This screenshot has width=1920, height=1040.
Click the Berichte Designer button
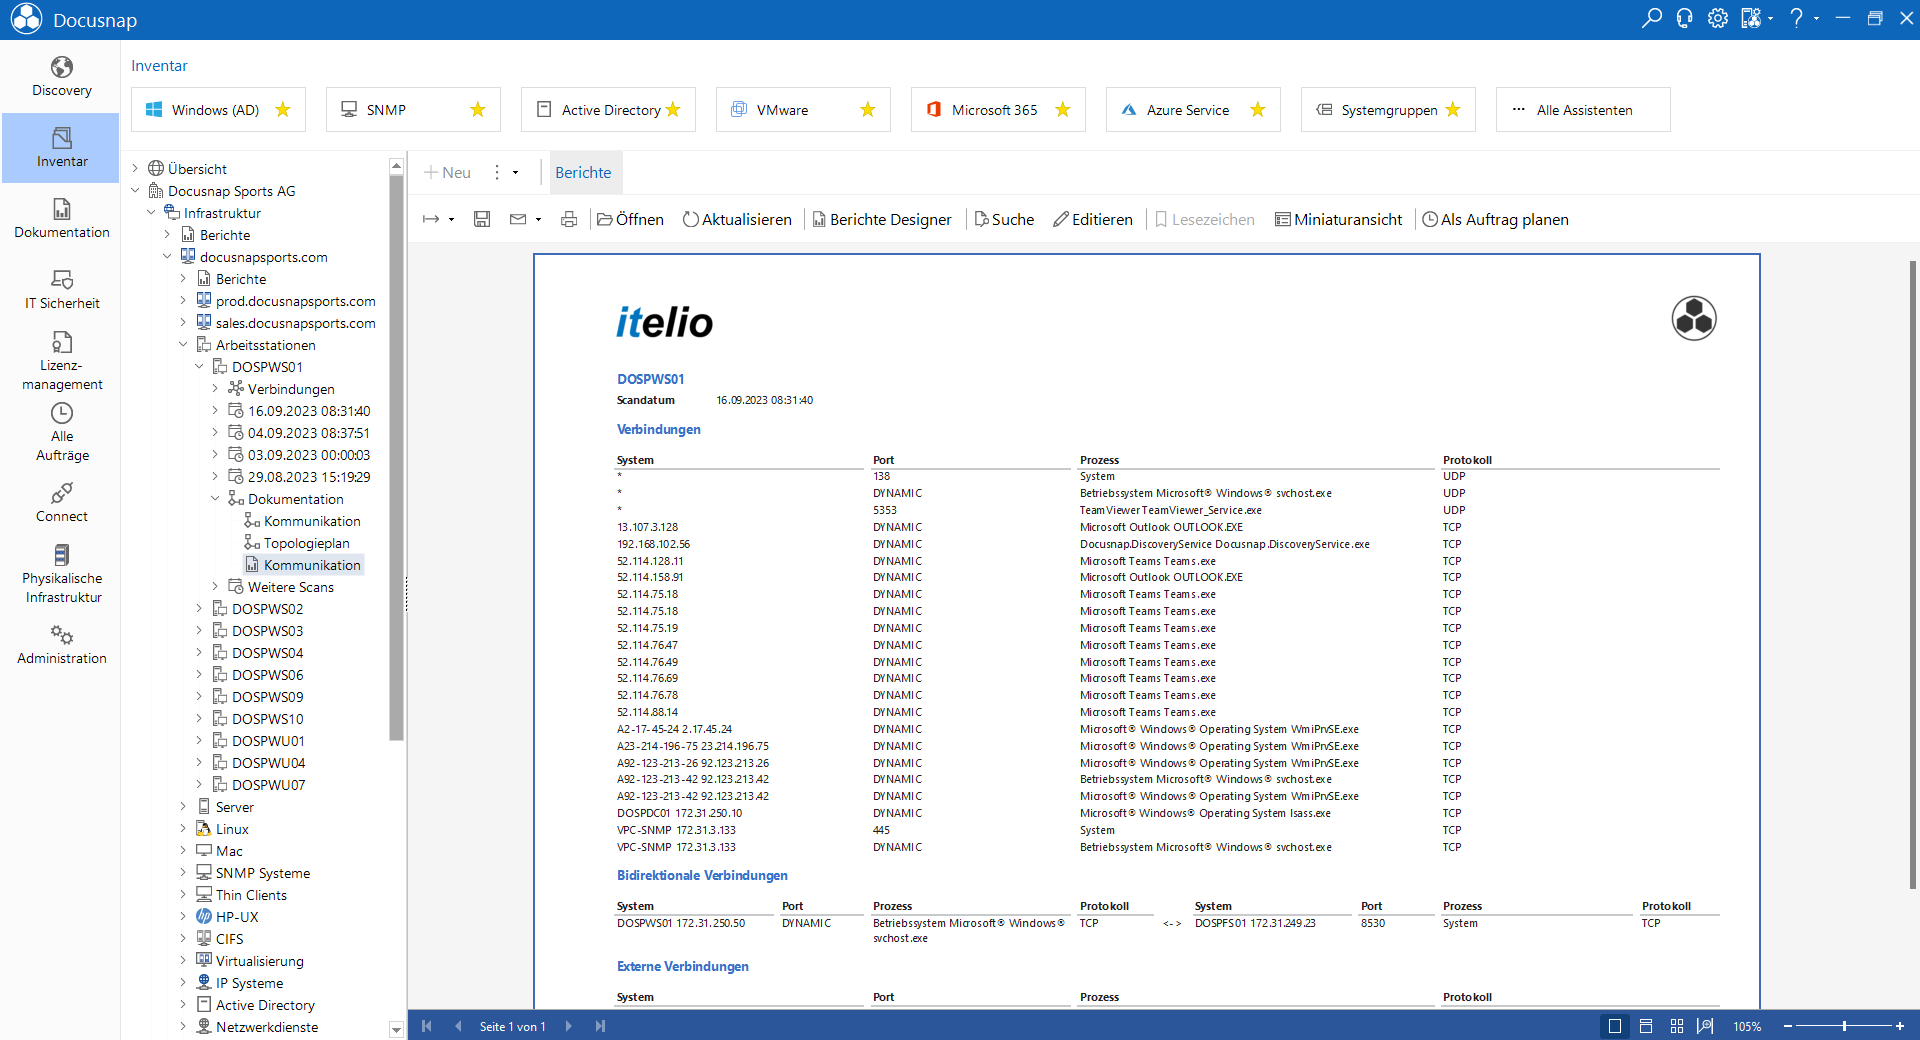(x=881, y=219)
